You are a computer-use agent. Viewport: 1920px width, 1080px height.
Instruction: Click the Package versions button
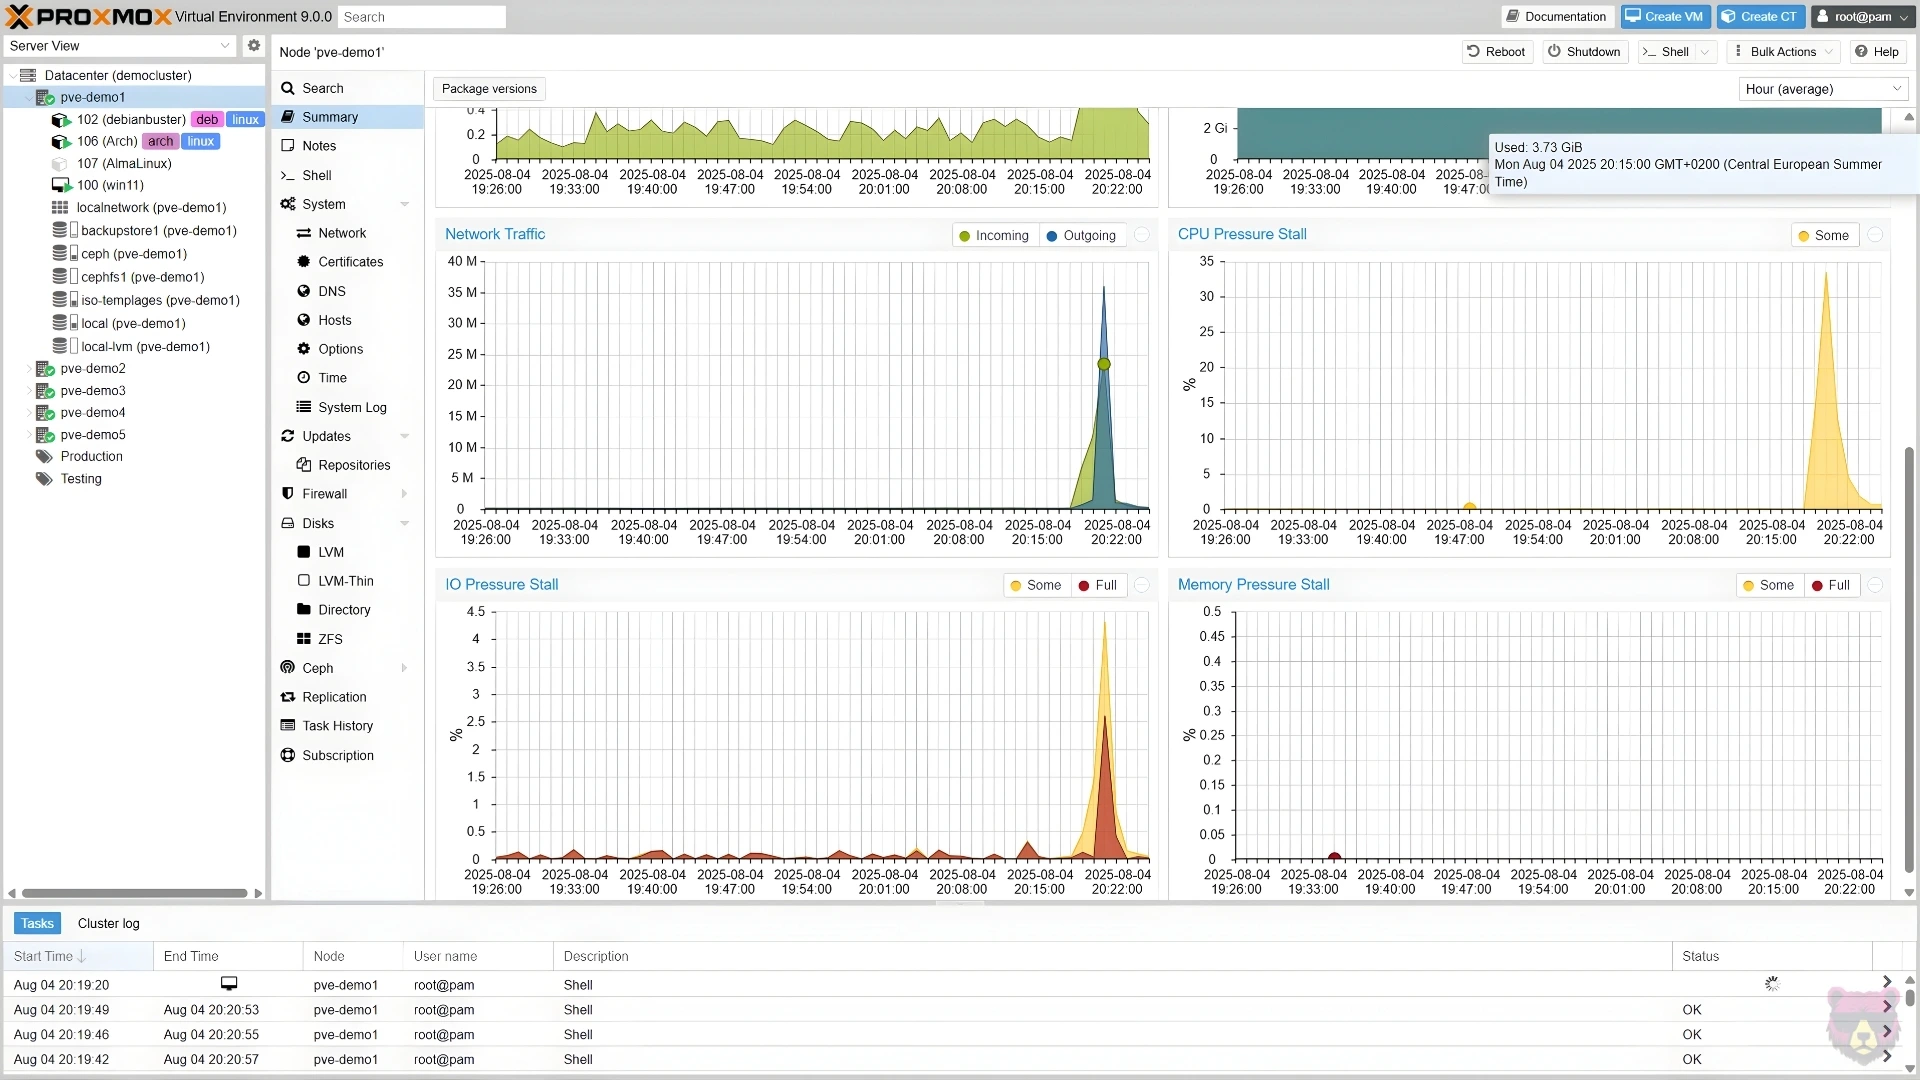pyautogui.click(x=488, y=88)
